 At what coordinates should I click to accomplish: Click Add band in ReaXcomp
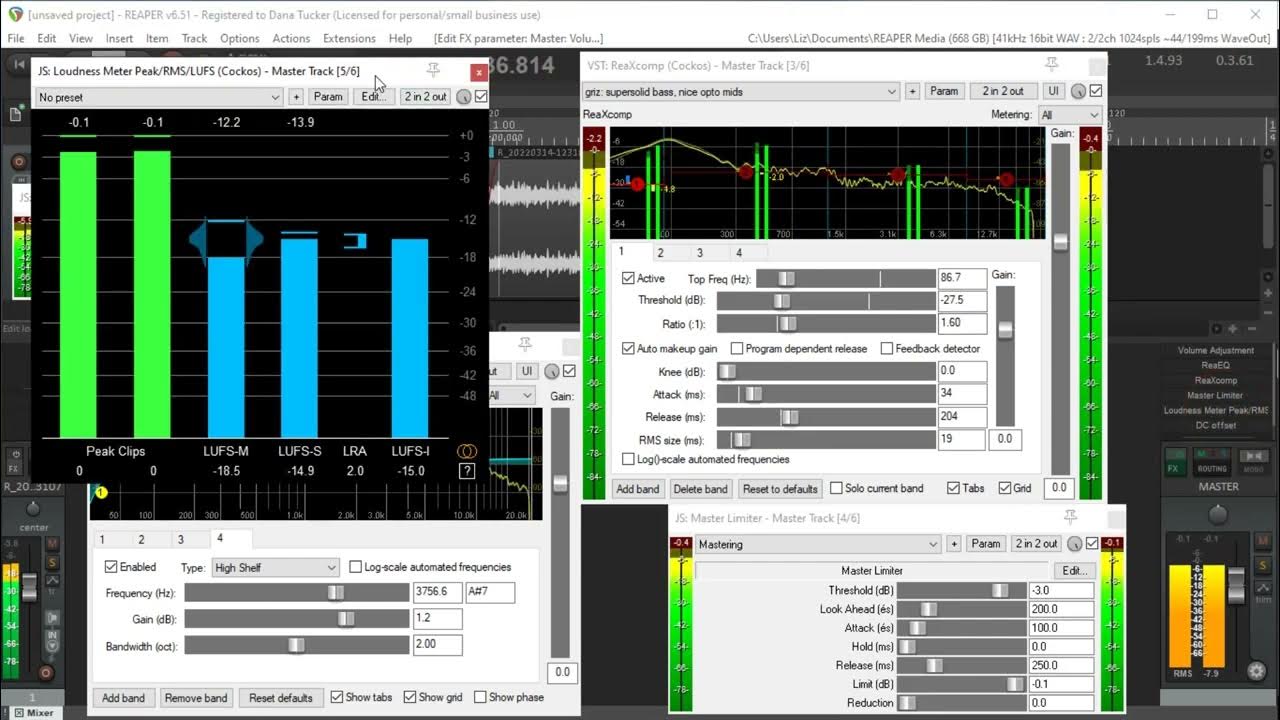pos(637,489)
